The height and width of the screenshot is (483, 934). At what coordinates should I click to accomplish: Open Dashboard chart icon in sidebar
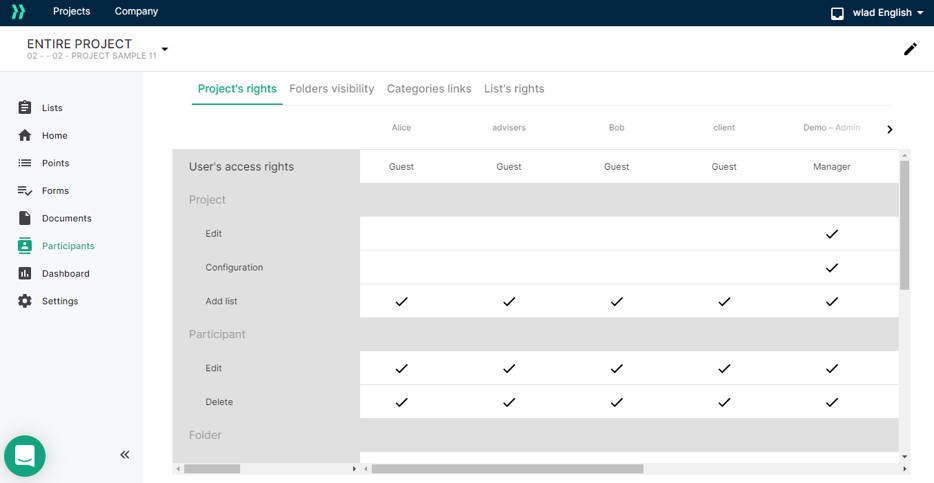pos(24,273)
